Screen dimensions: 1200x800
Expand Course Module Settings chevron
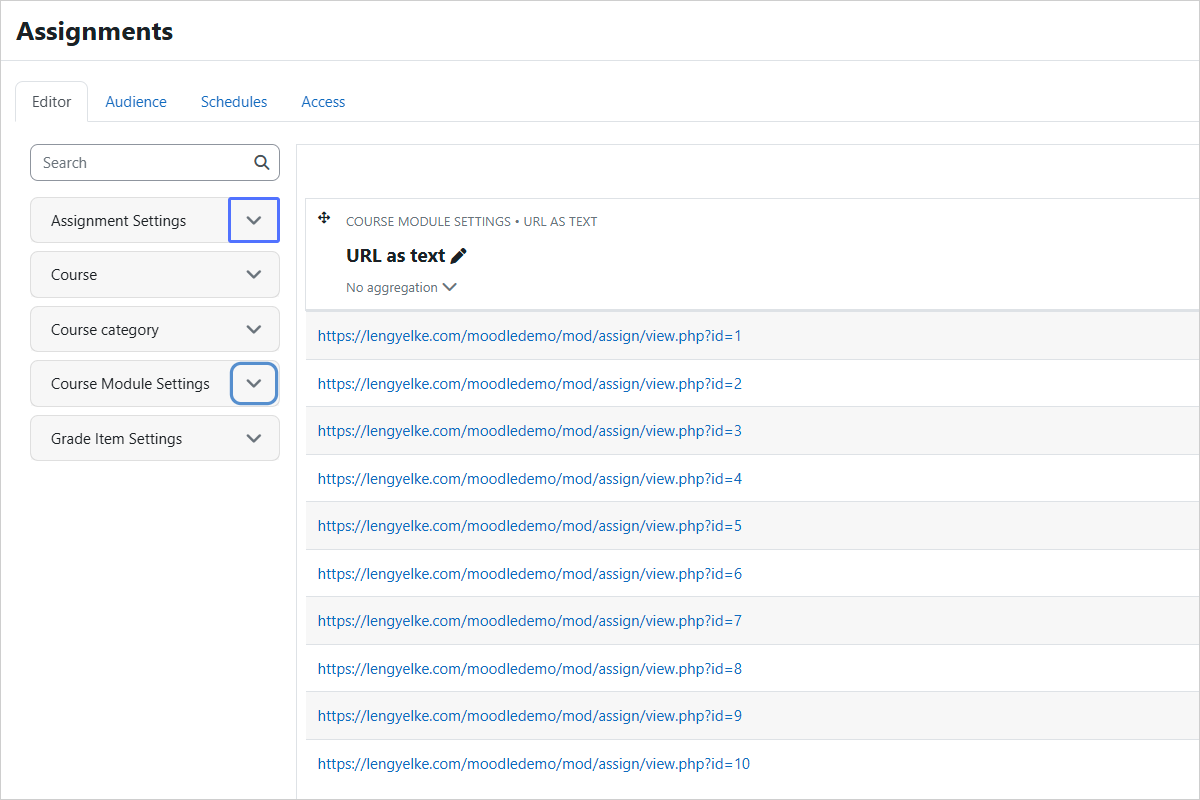(254, 383)
